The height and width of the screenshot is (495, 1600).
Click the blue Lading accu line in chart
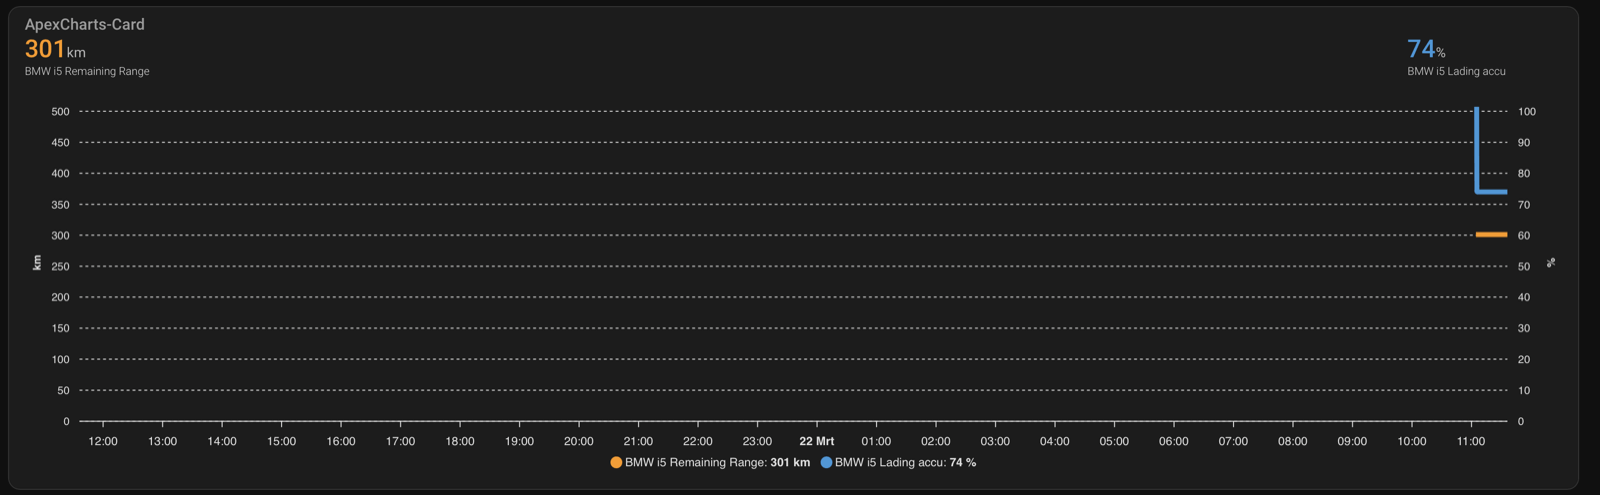point(1491,191)
